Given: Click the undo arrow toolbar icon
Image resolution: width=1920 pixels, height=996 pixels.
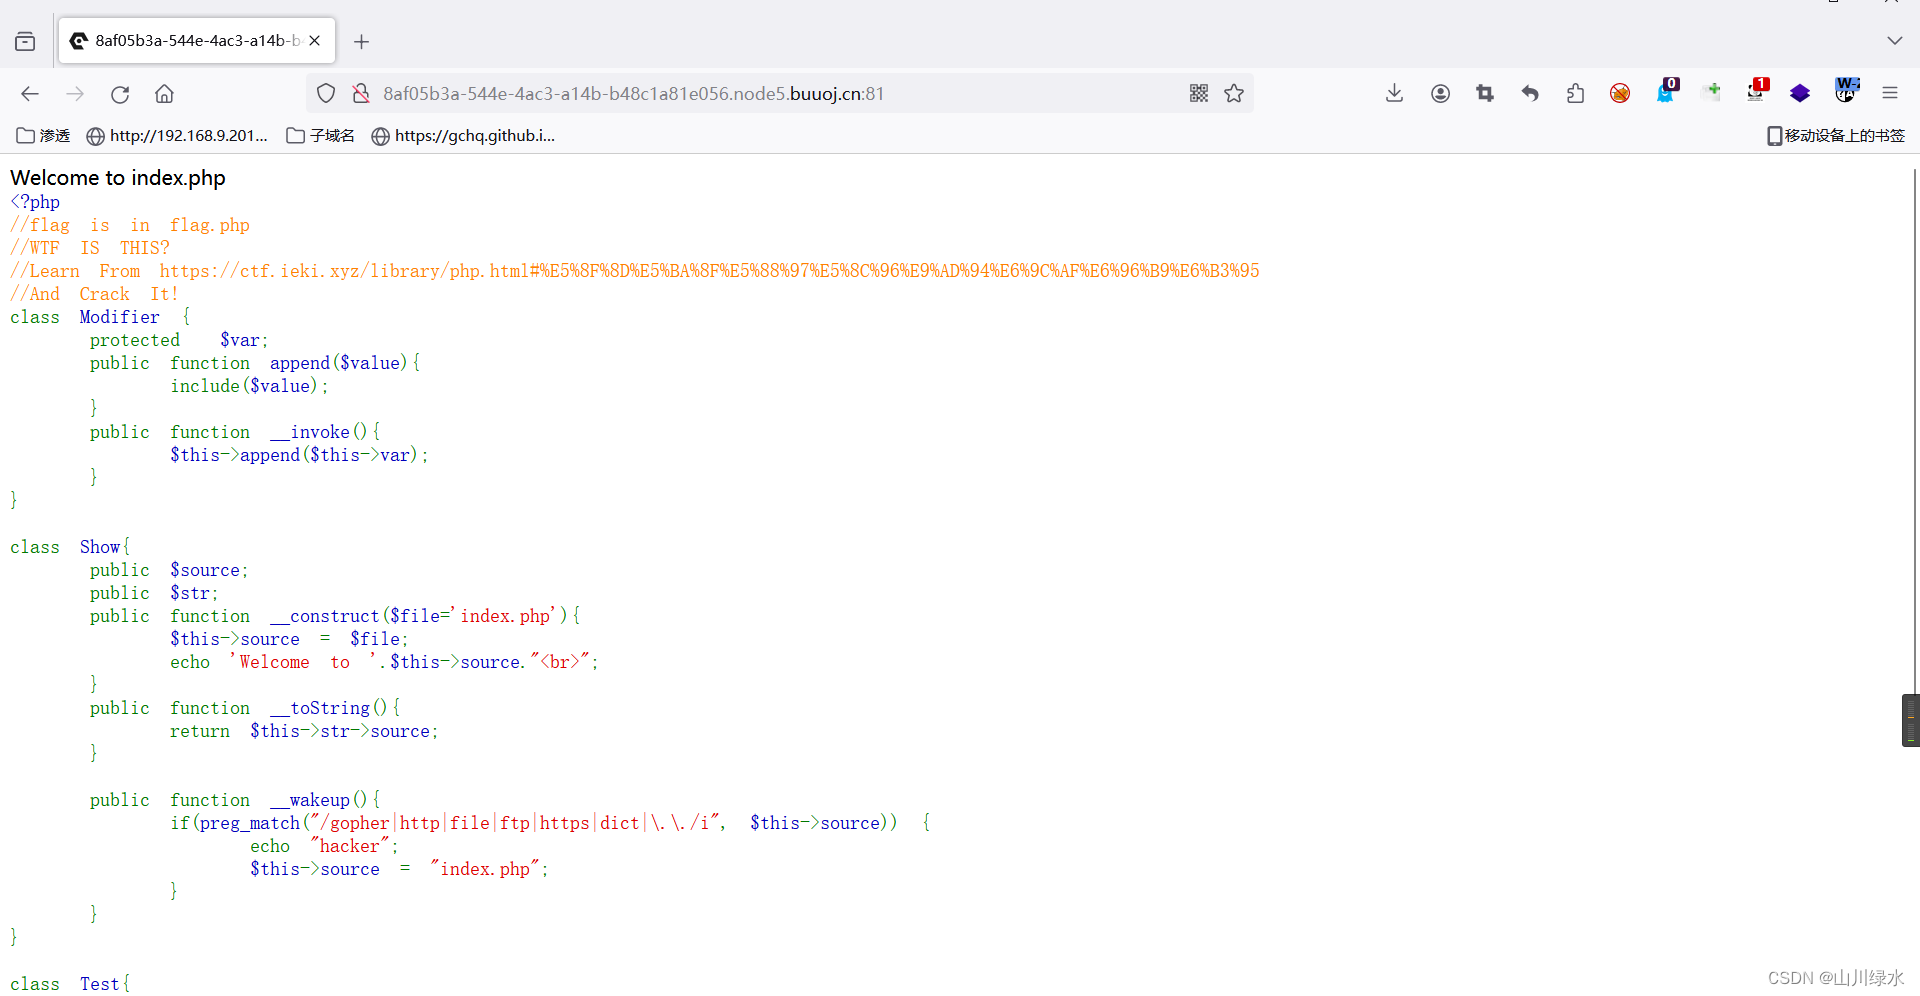Looking at the screenshot, I should (1530, 94).
